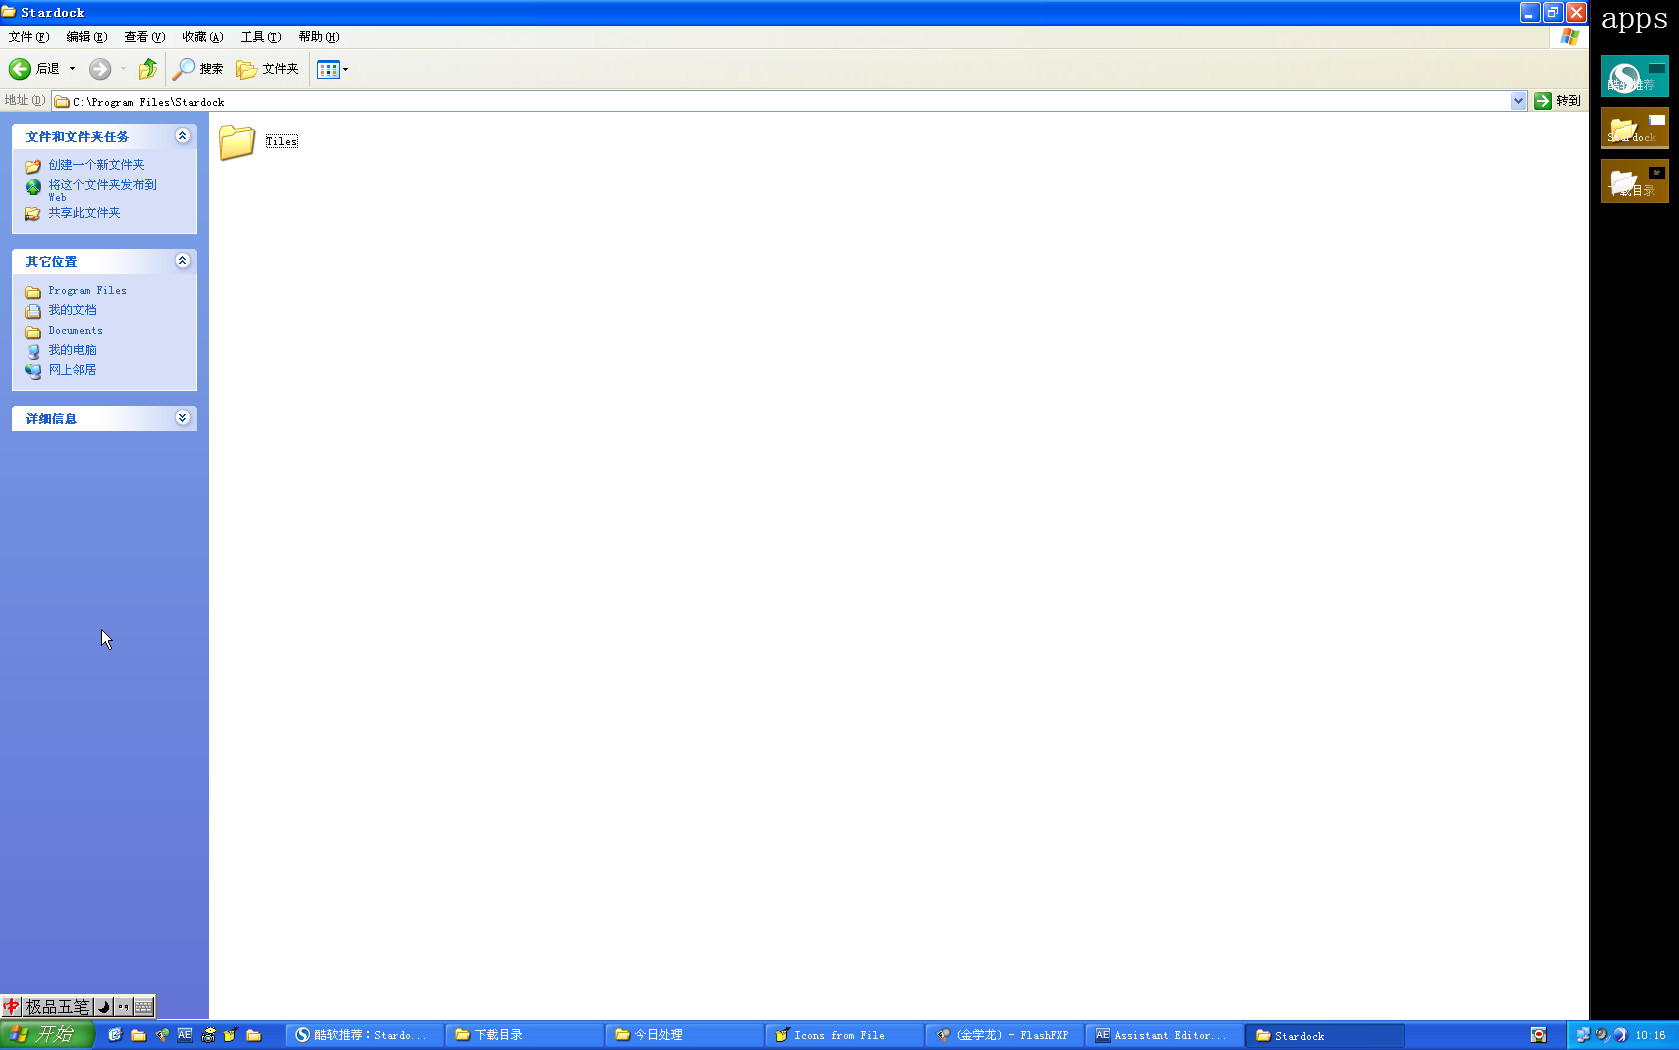The image size is (1679, 1050).
Task: Click the 网上邻居 network icon in sidebar
Action: click(33, 371)
